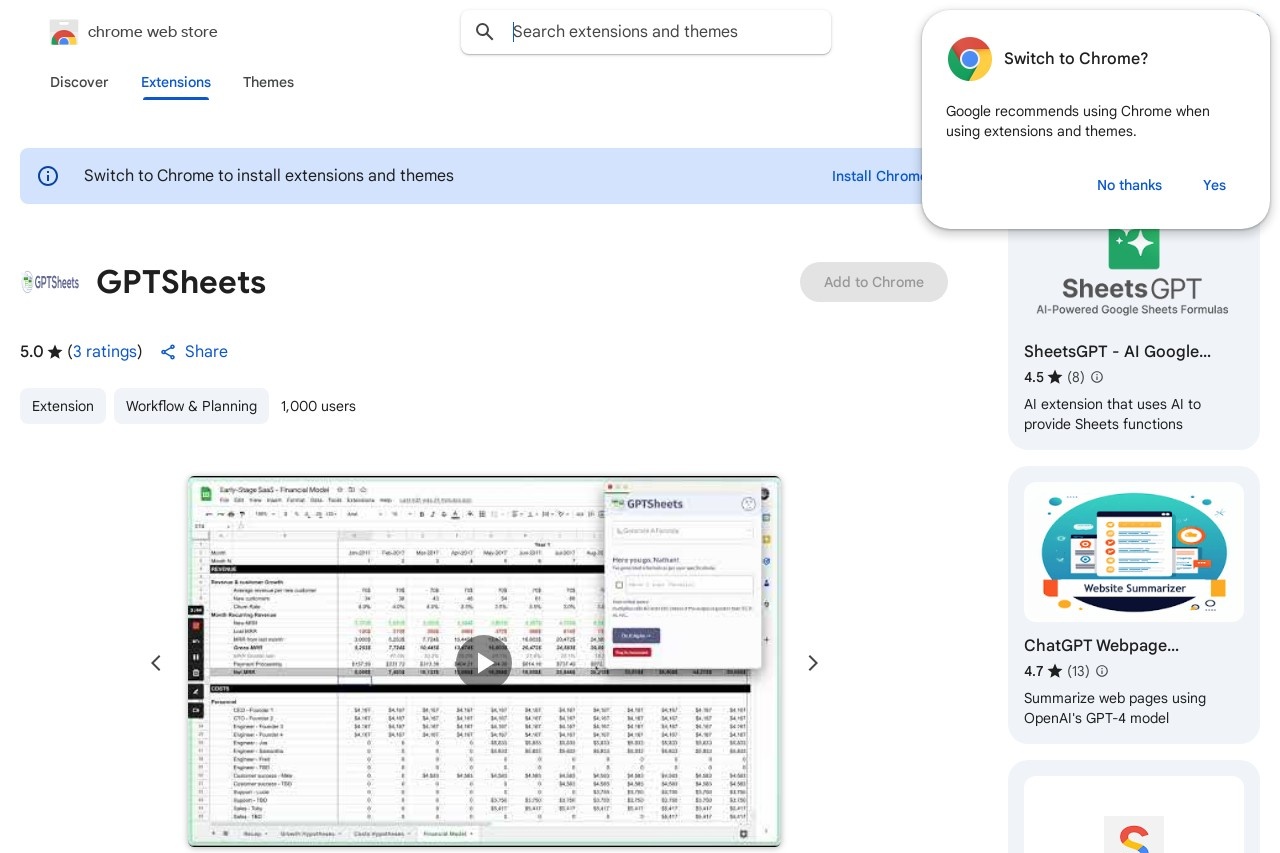Open the Themes tab
This screenshot has width=1280, height=853.
pos(268,82)
